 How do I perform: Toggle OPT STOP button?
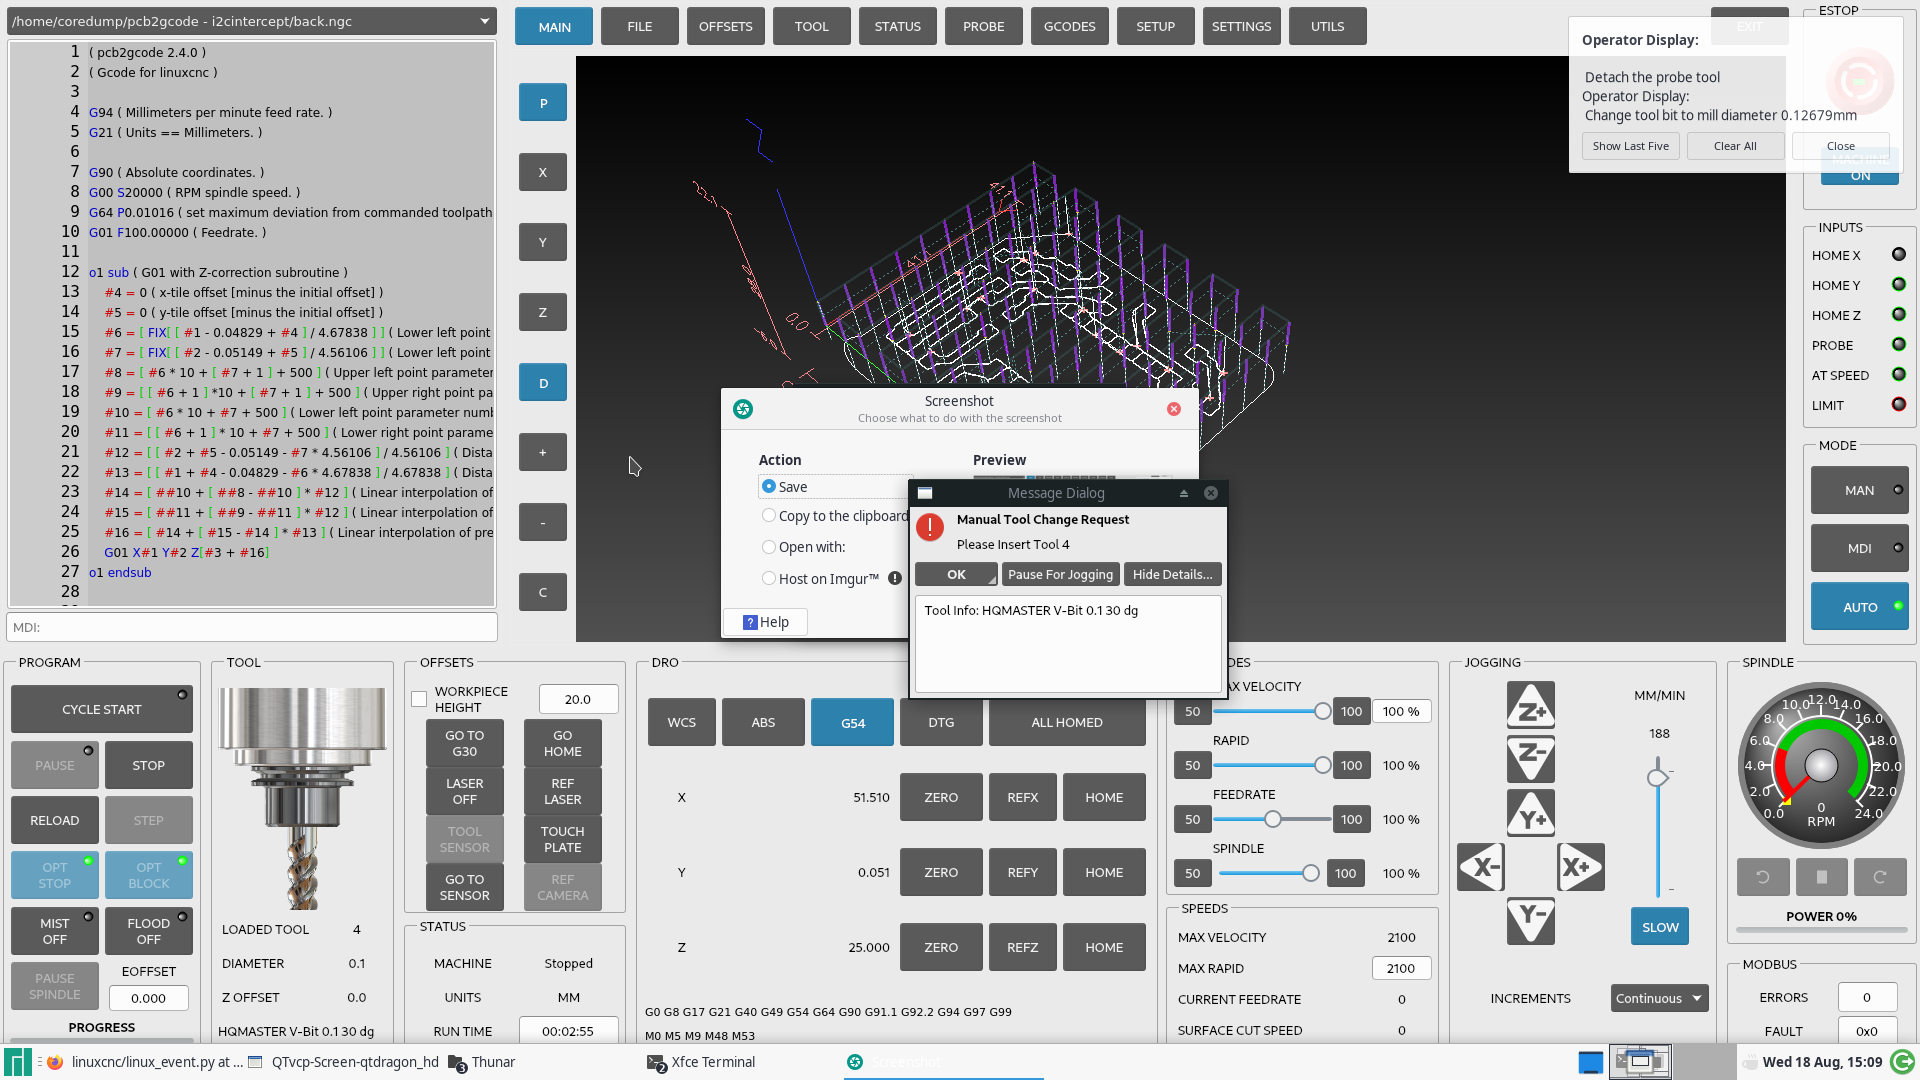55,875
